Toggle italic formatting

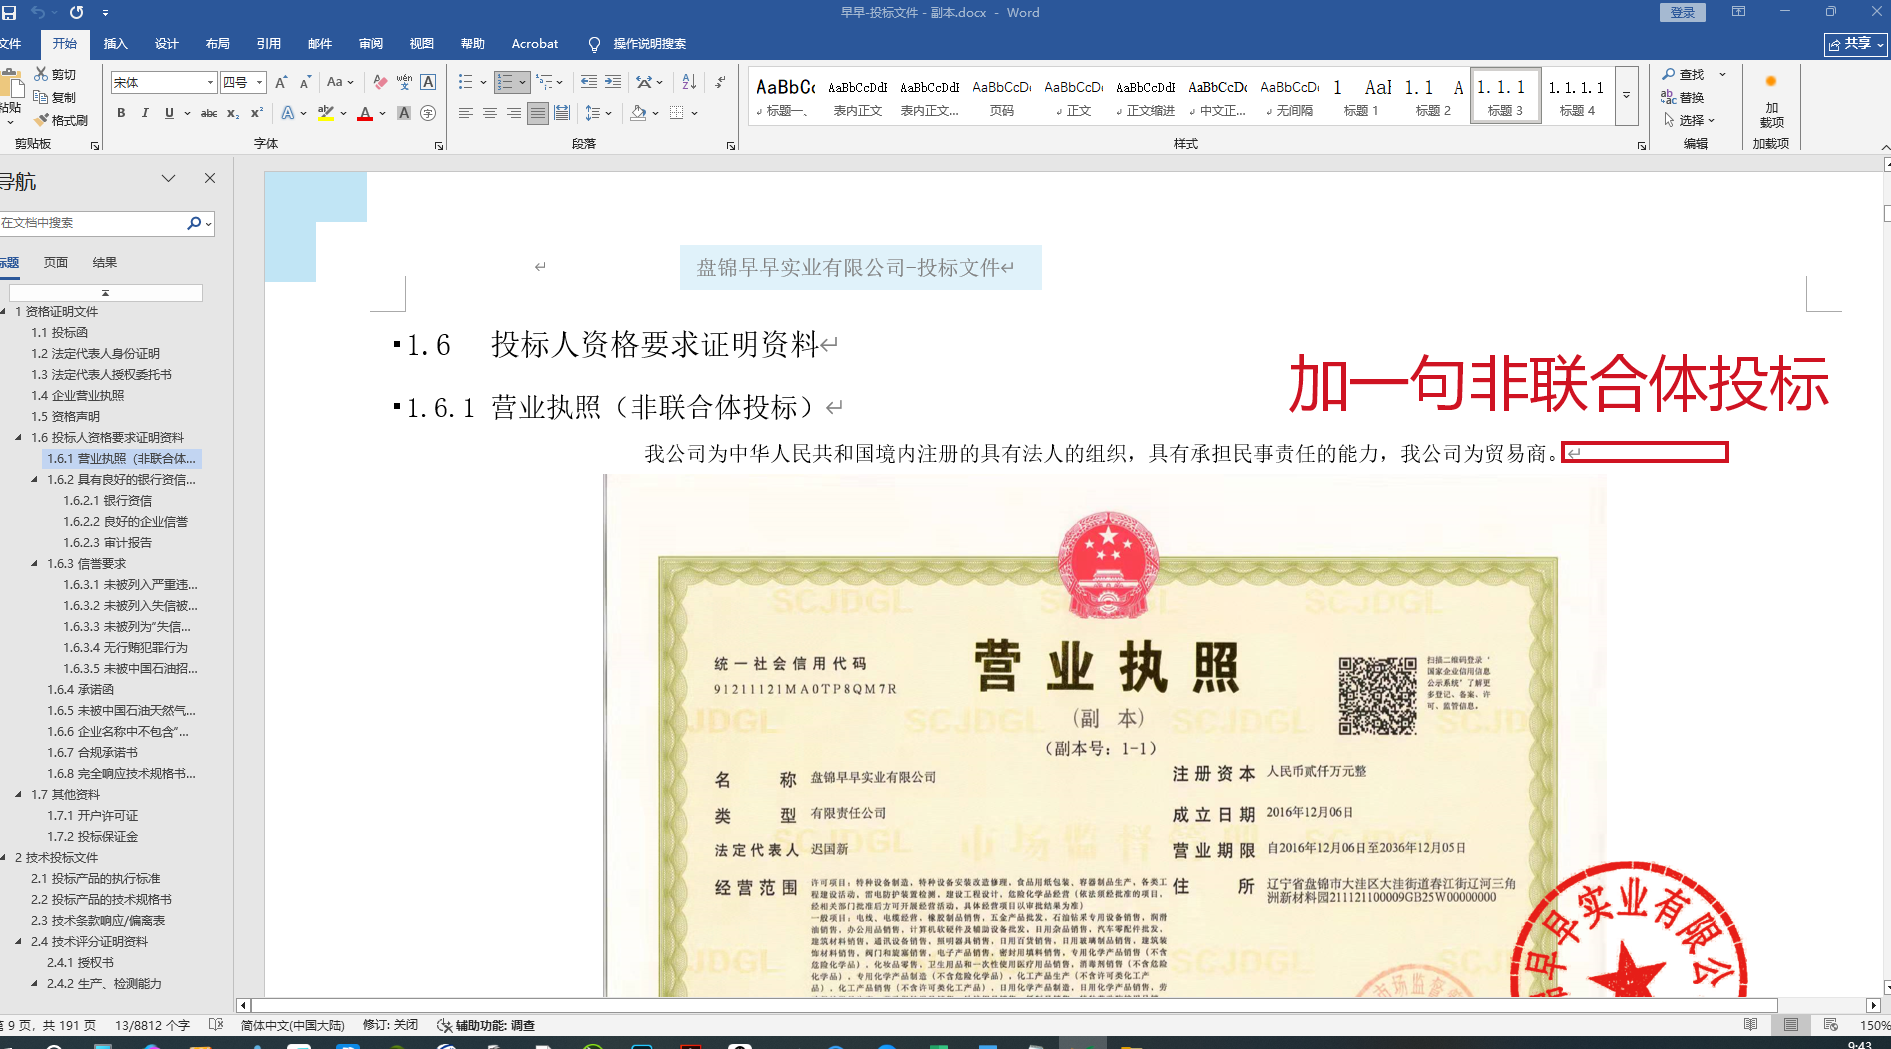click(145, 113)
